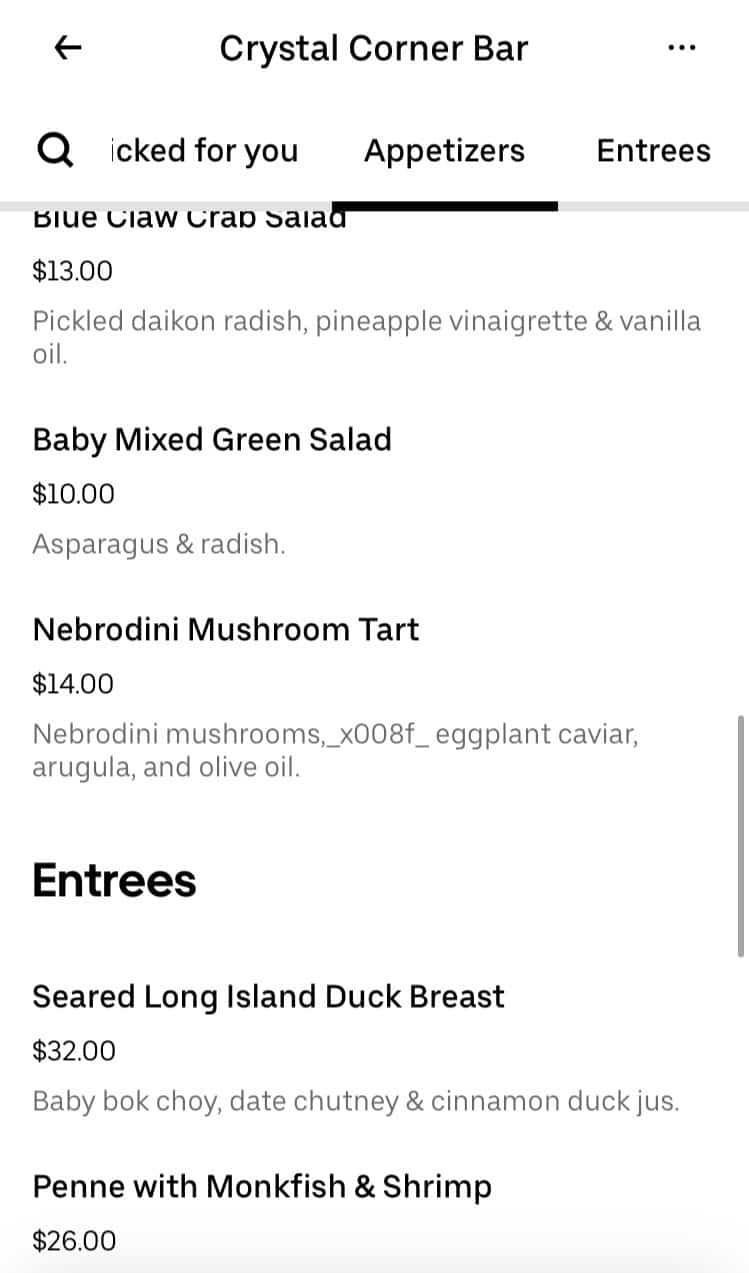Open Penne with Monkfish & Shrimp

pyautogui.click(x=262, y=1186)
